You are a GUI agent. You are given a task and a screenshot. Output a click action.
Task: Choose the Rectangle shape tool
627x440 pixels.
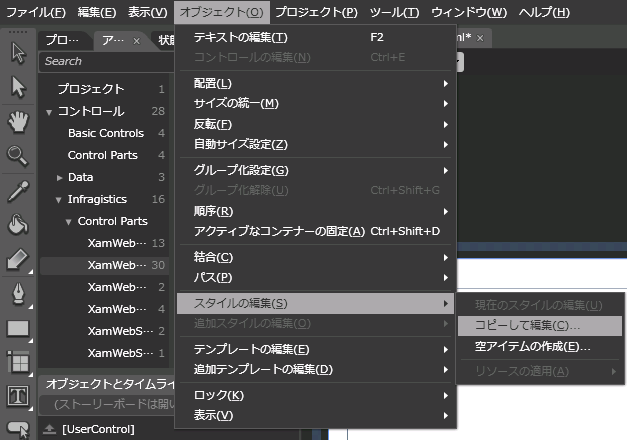pos(17,328)
